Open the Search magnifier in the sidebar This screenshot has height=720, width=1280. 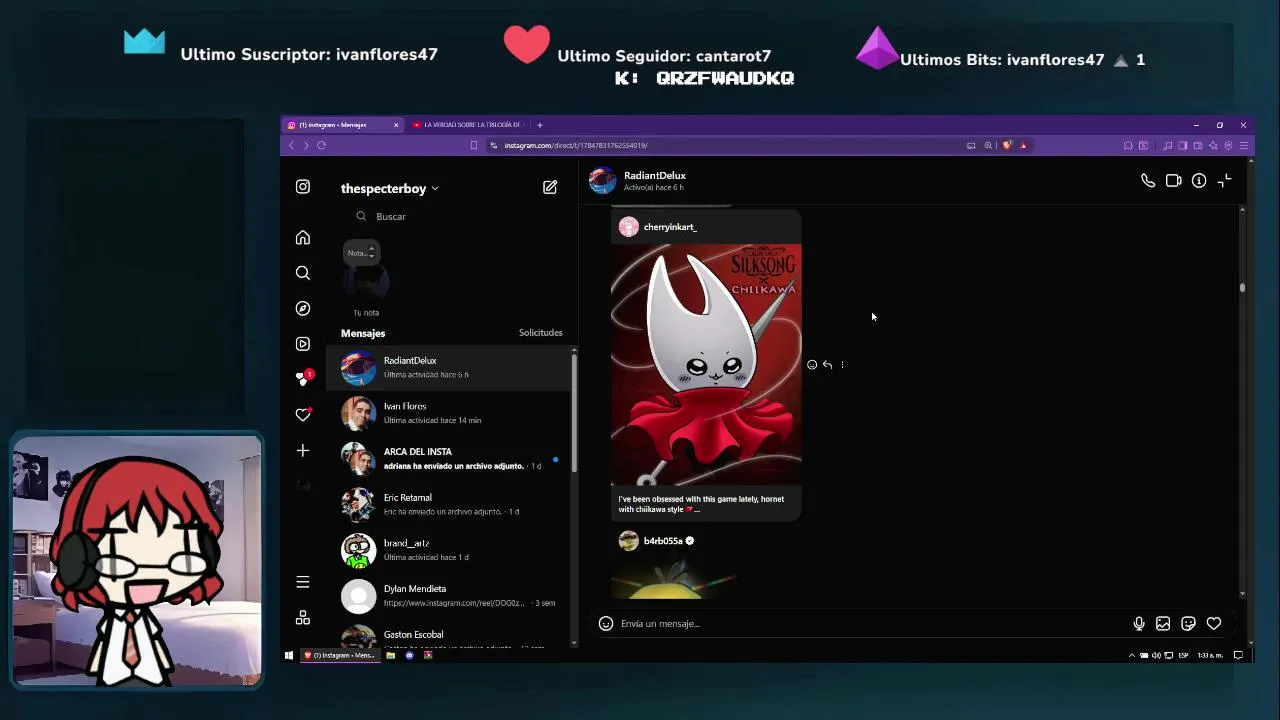point(303,273)
